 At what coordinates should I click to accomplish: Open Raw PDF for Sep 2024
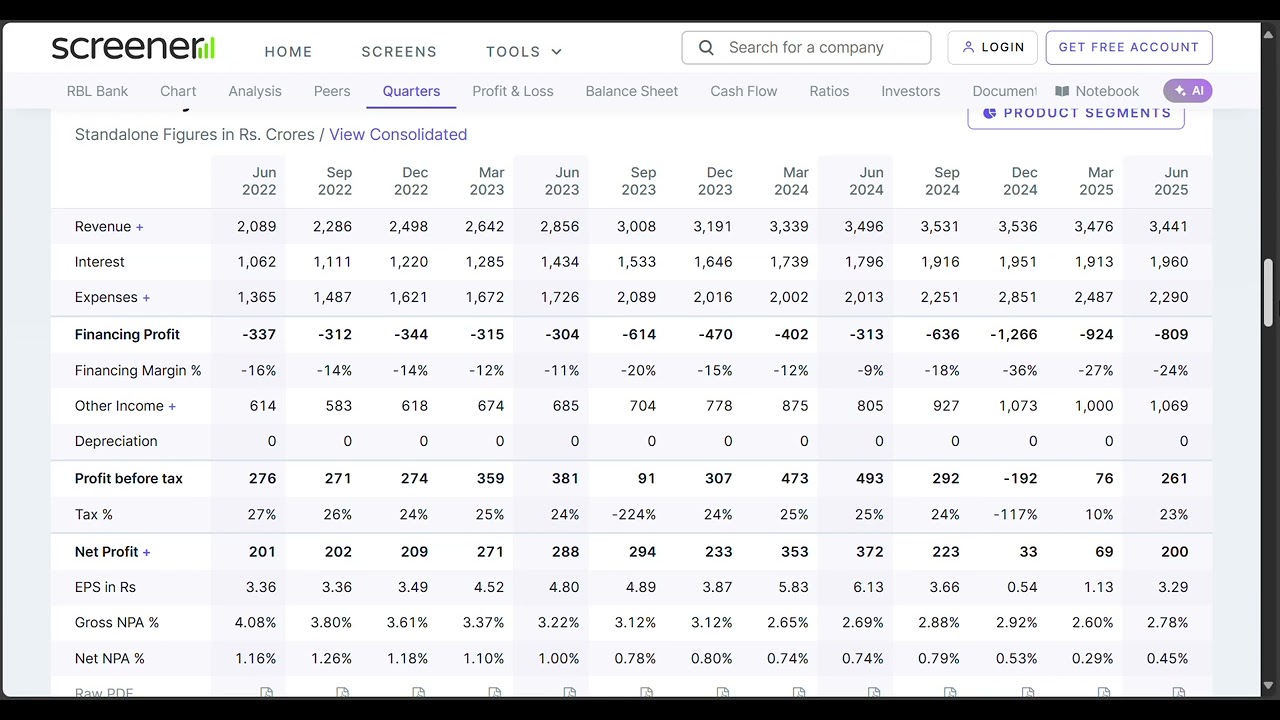point(950,692)
